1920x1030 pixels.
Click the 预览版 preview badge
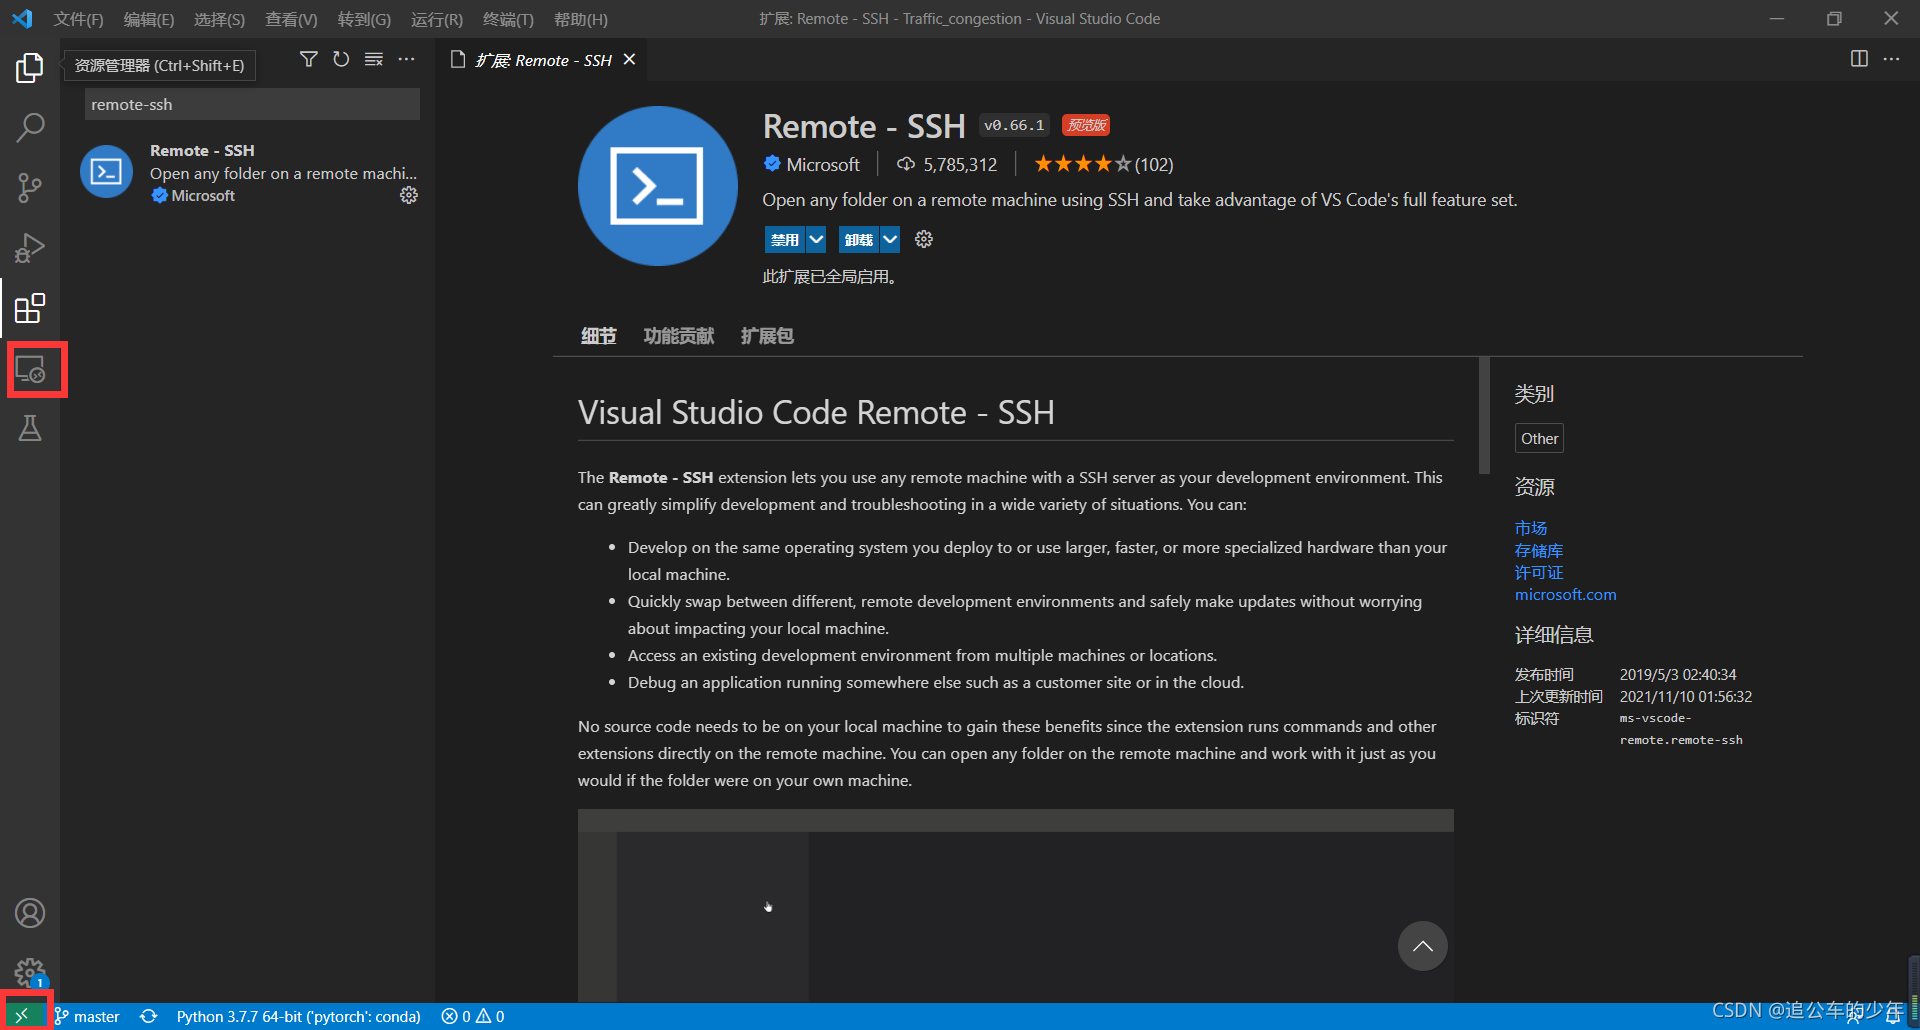(1086, 125)
